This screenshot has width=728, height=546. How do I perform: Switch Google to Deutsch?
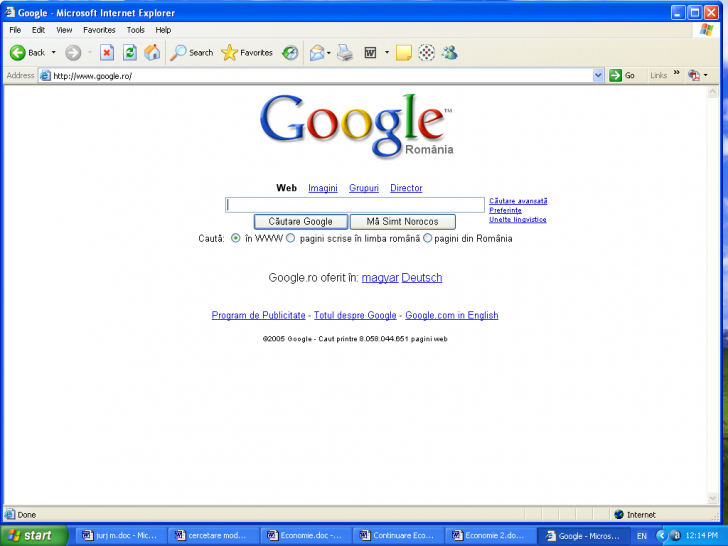(422, 278)
